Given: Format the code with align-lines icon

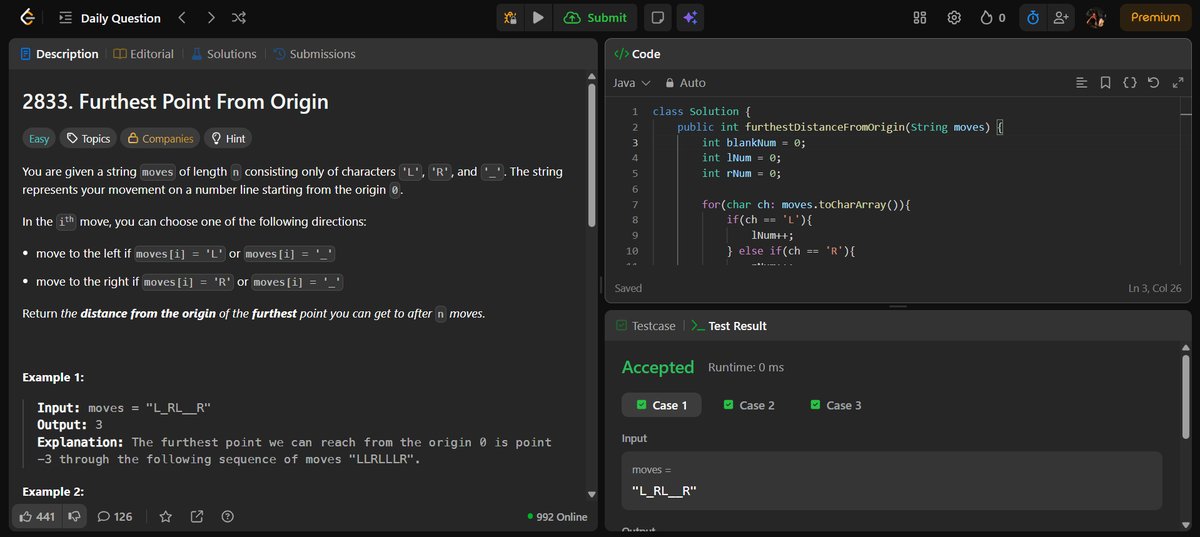Looking at the screenshot, I should [1081, 83].
